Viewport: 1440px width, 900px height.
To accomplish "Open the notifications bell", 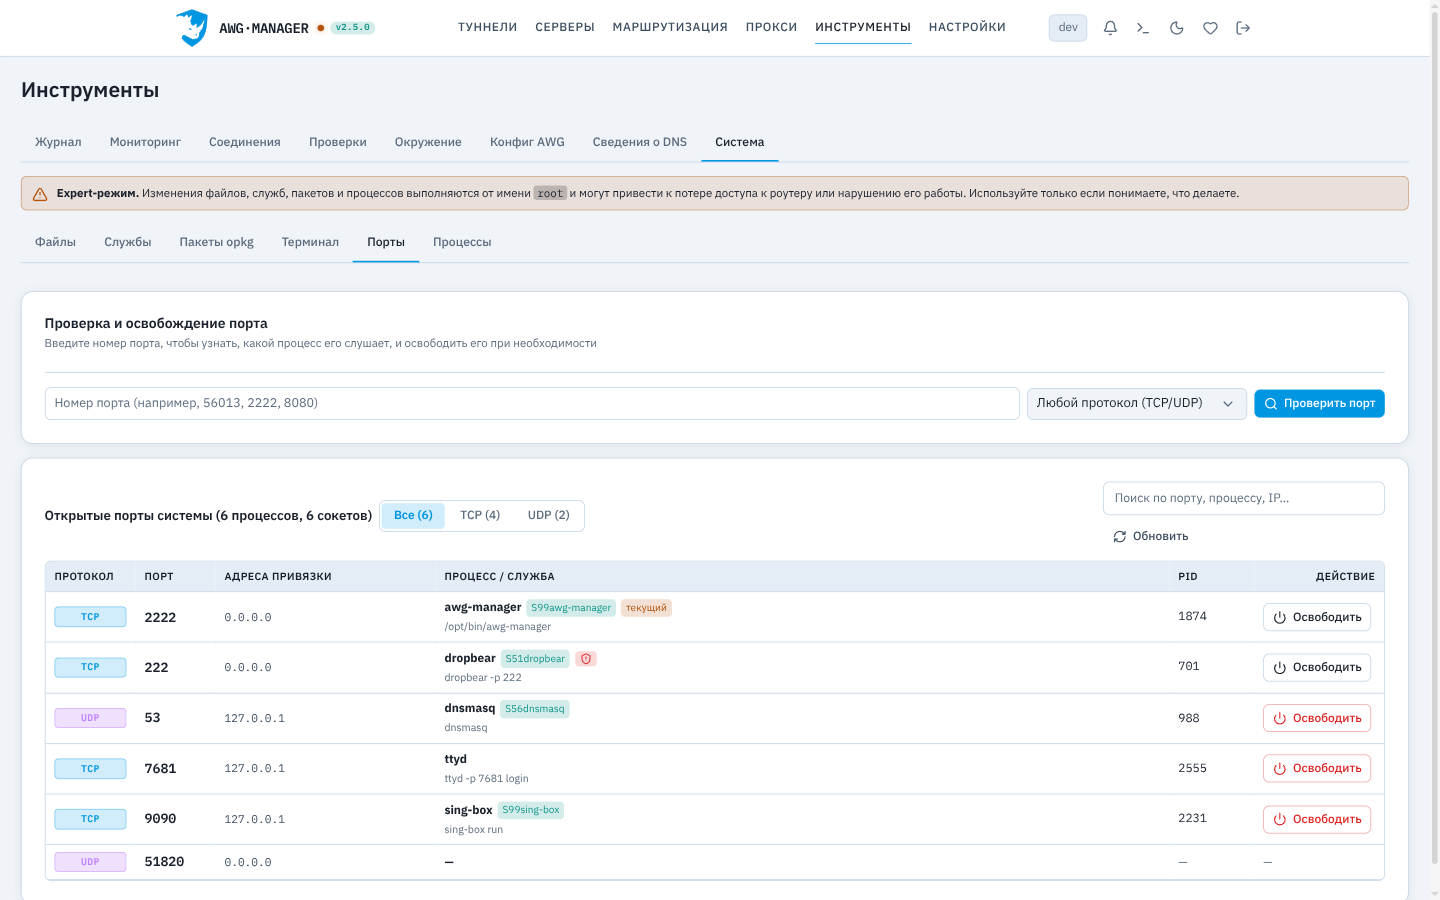I will 1110,28.
